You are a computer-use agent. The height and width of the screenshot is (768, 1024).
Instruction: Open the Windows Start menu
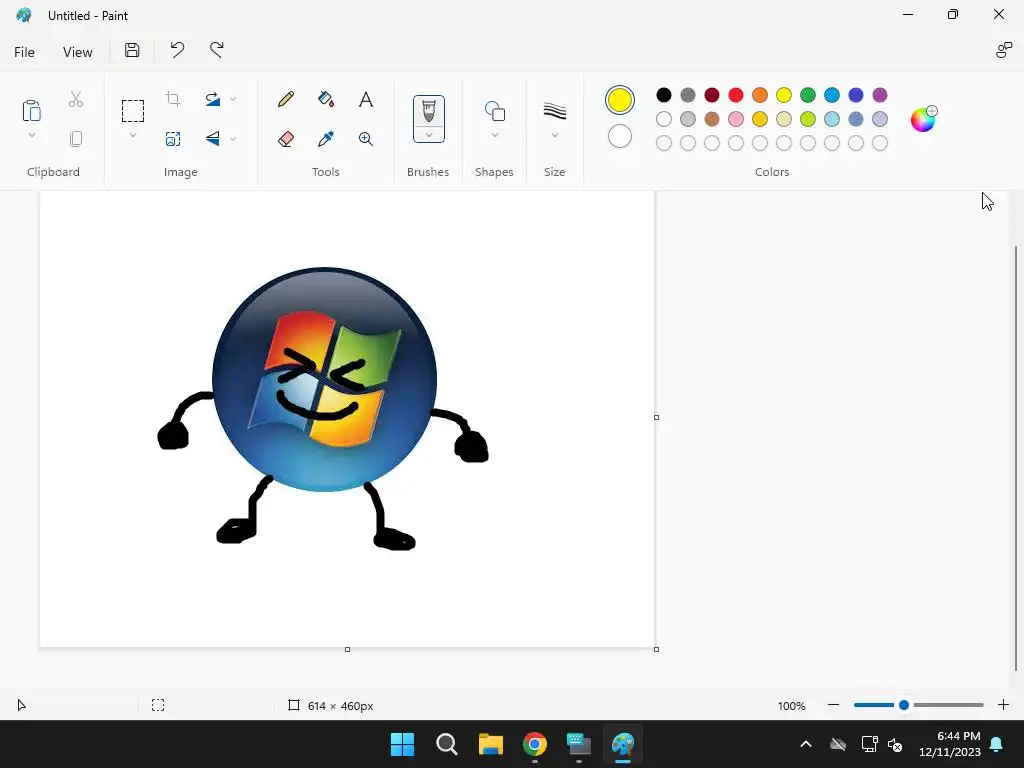(402, 744)
